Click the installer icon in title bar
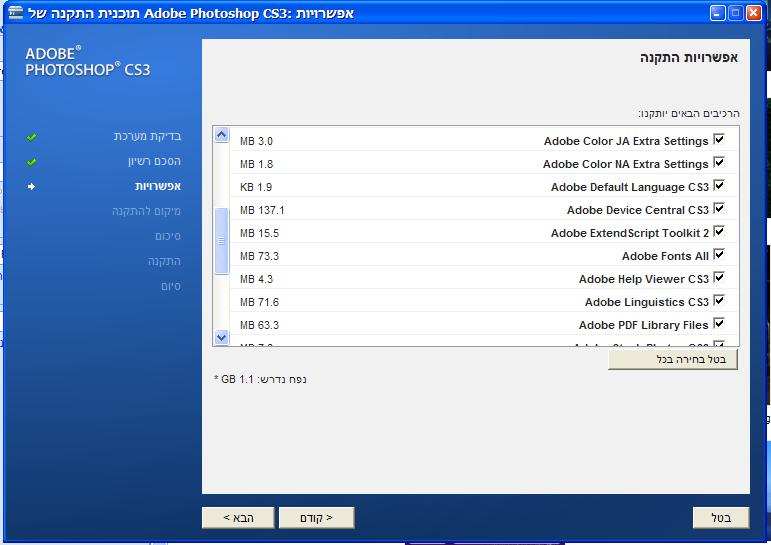 (x=16, y=12)
